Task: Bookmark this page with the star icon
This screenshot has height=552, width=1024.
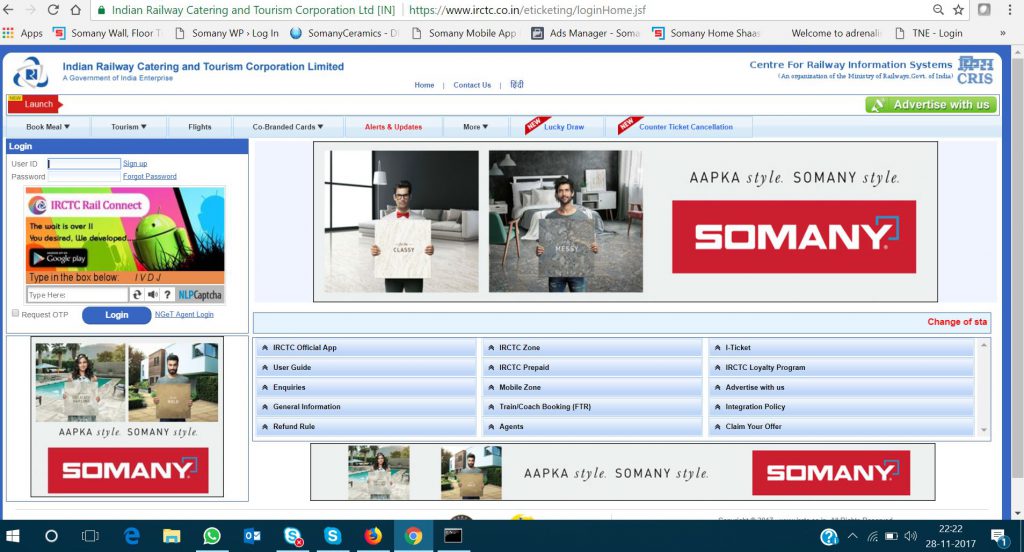Action: click(x=958, y=10)
